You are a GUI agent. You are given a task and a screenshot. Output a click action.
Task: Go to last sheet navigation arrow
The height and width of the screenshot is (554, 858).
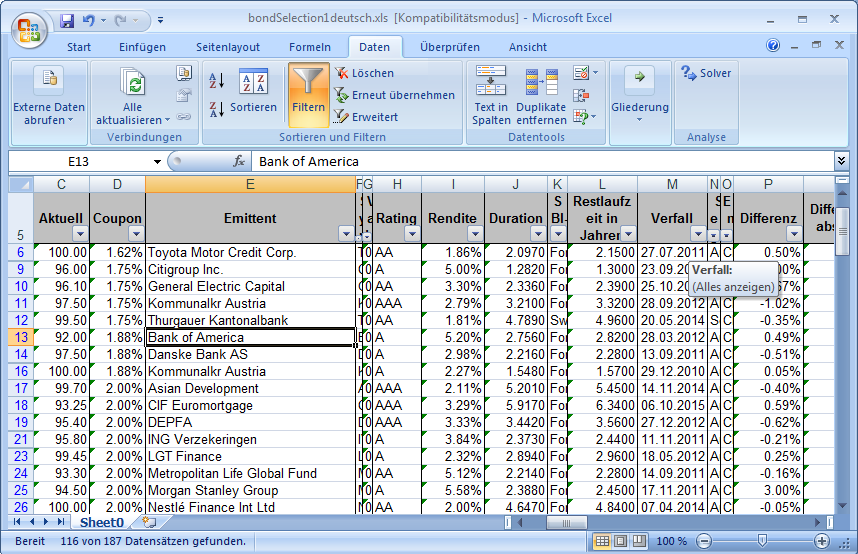pyautogui.click(x=61, y=522)
